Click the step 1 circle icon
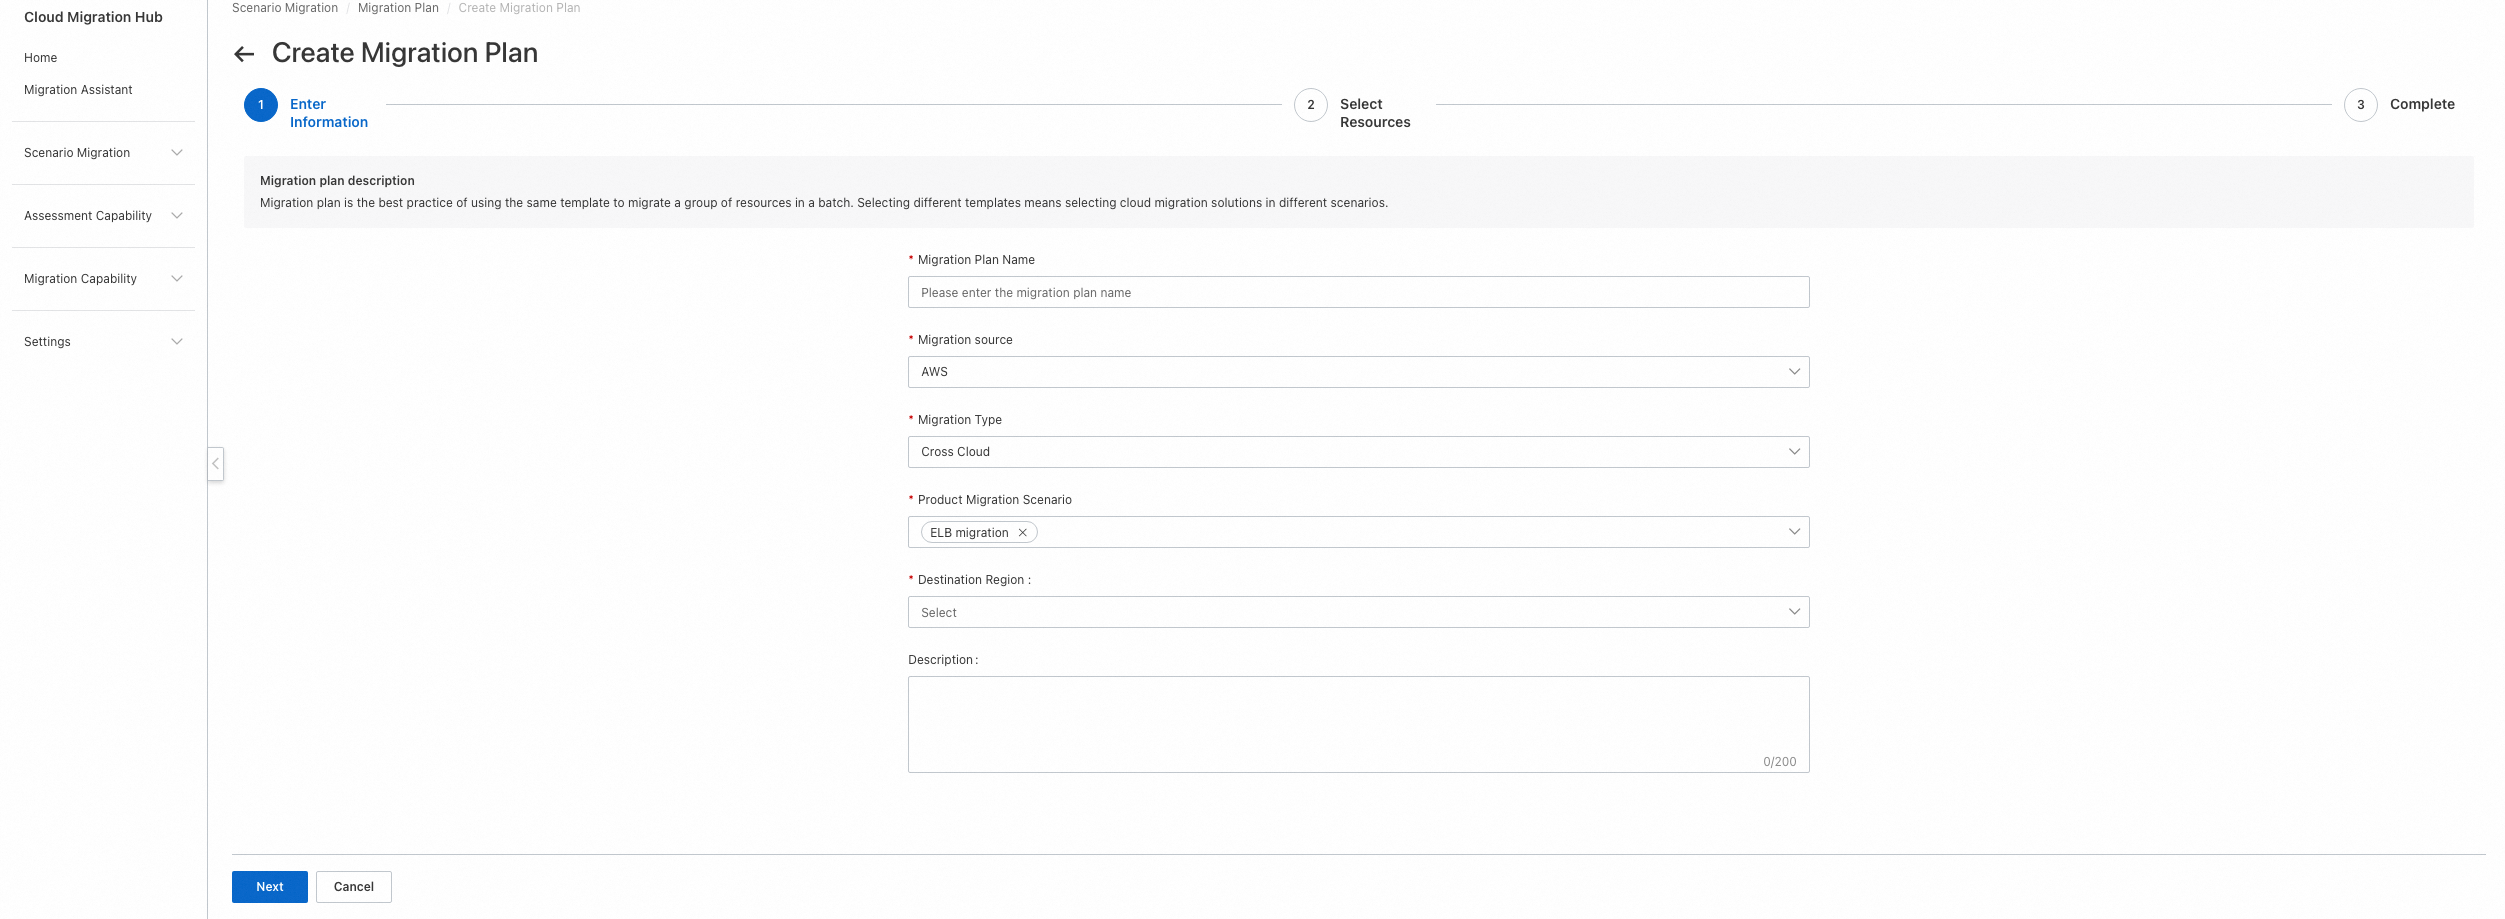 tap(261, 105)
